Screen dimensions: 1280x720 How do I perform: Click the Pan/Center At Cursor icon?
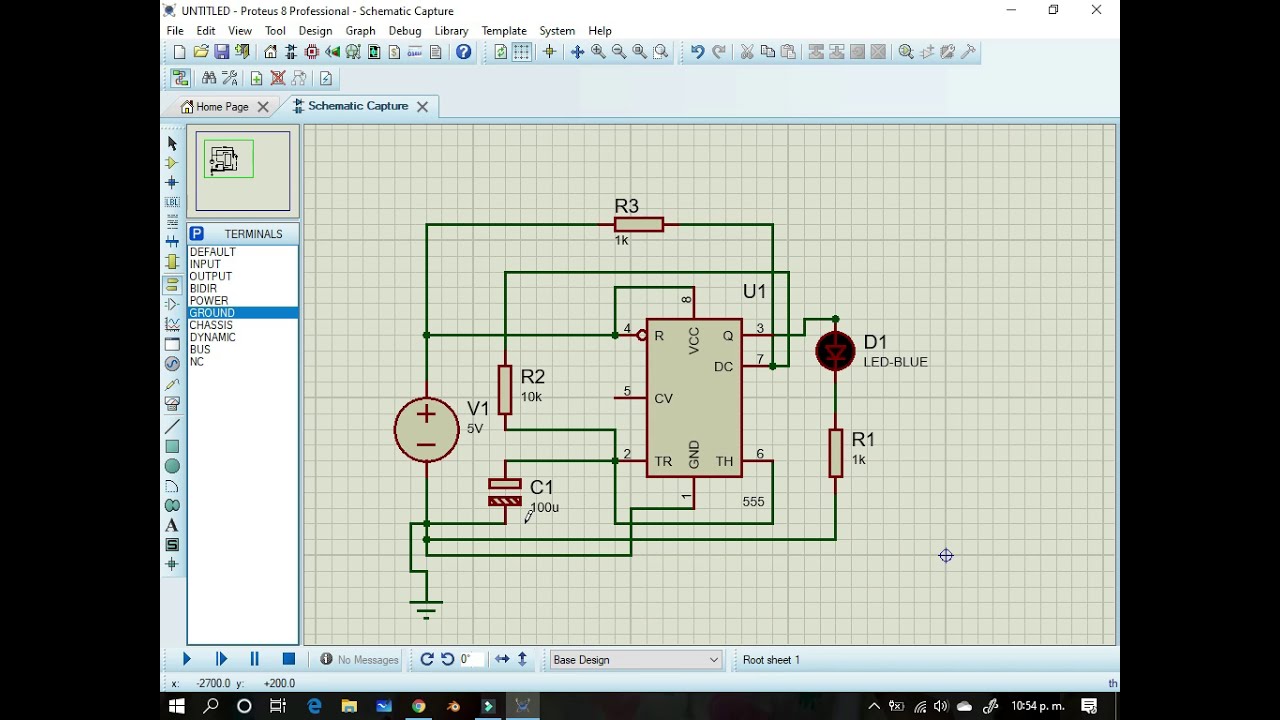[577, 52]
